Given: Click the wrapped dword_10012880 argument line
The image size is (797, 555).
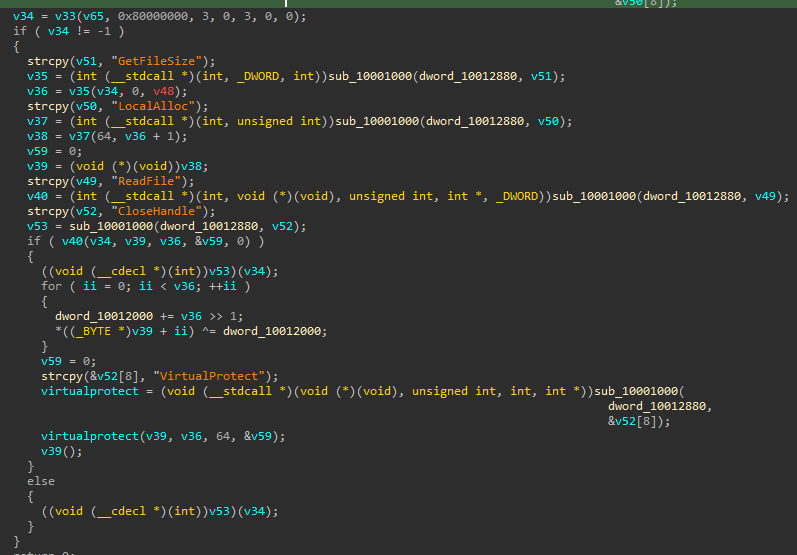Looking at the screenshot, I should (660, 406).
